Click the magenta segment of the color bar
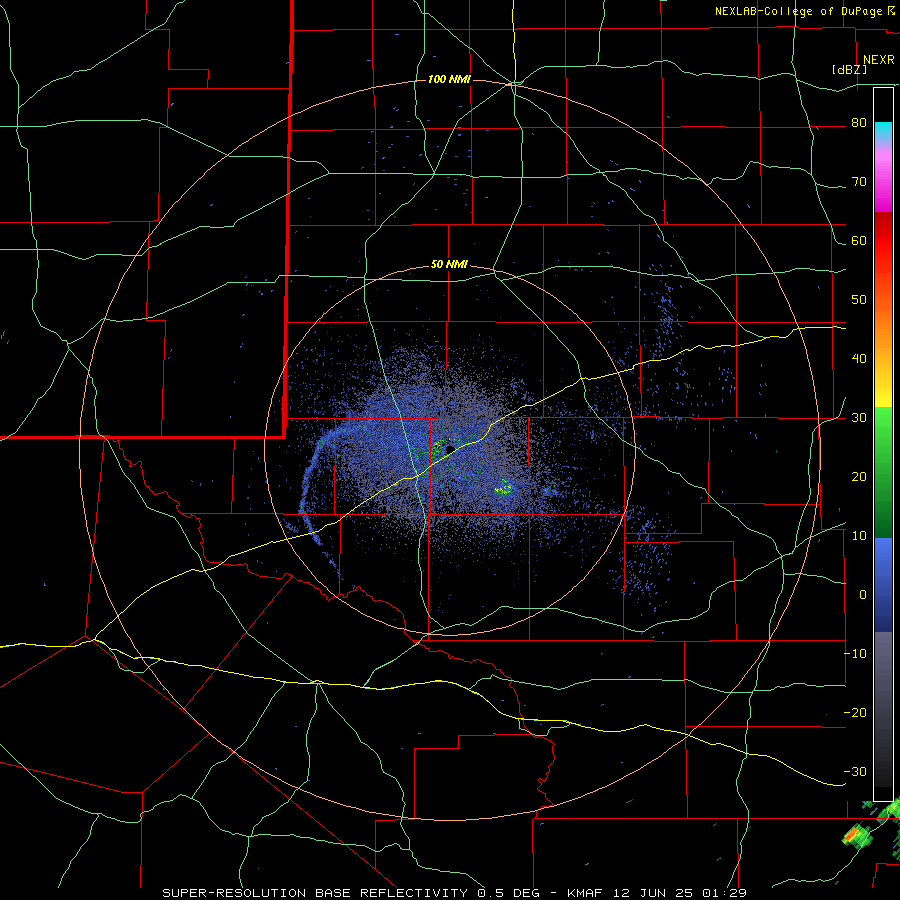The height and width of the screenshot is (900, 900). pyautogui.click(x=883, y=195)
